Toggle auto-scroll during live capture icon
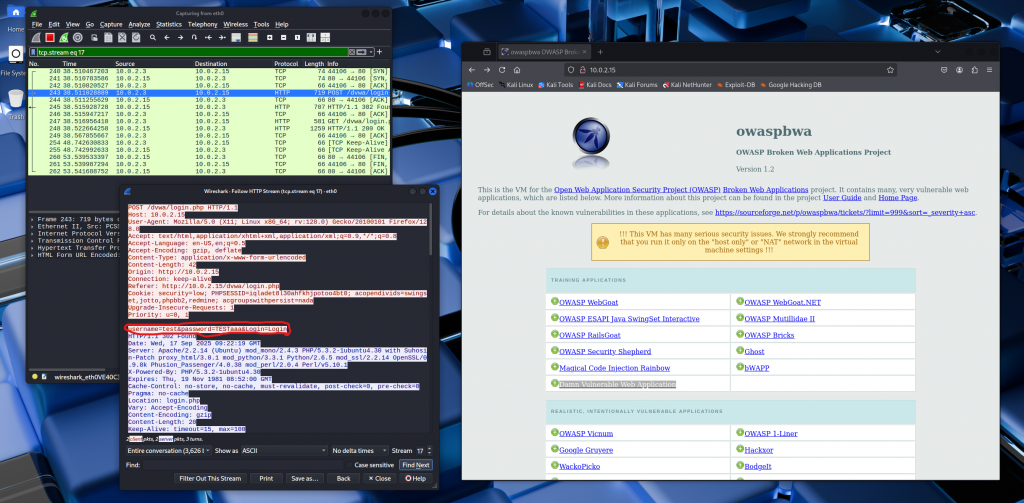The height and width of the screenshot is (503, 1024). [236, 37]
